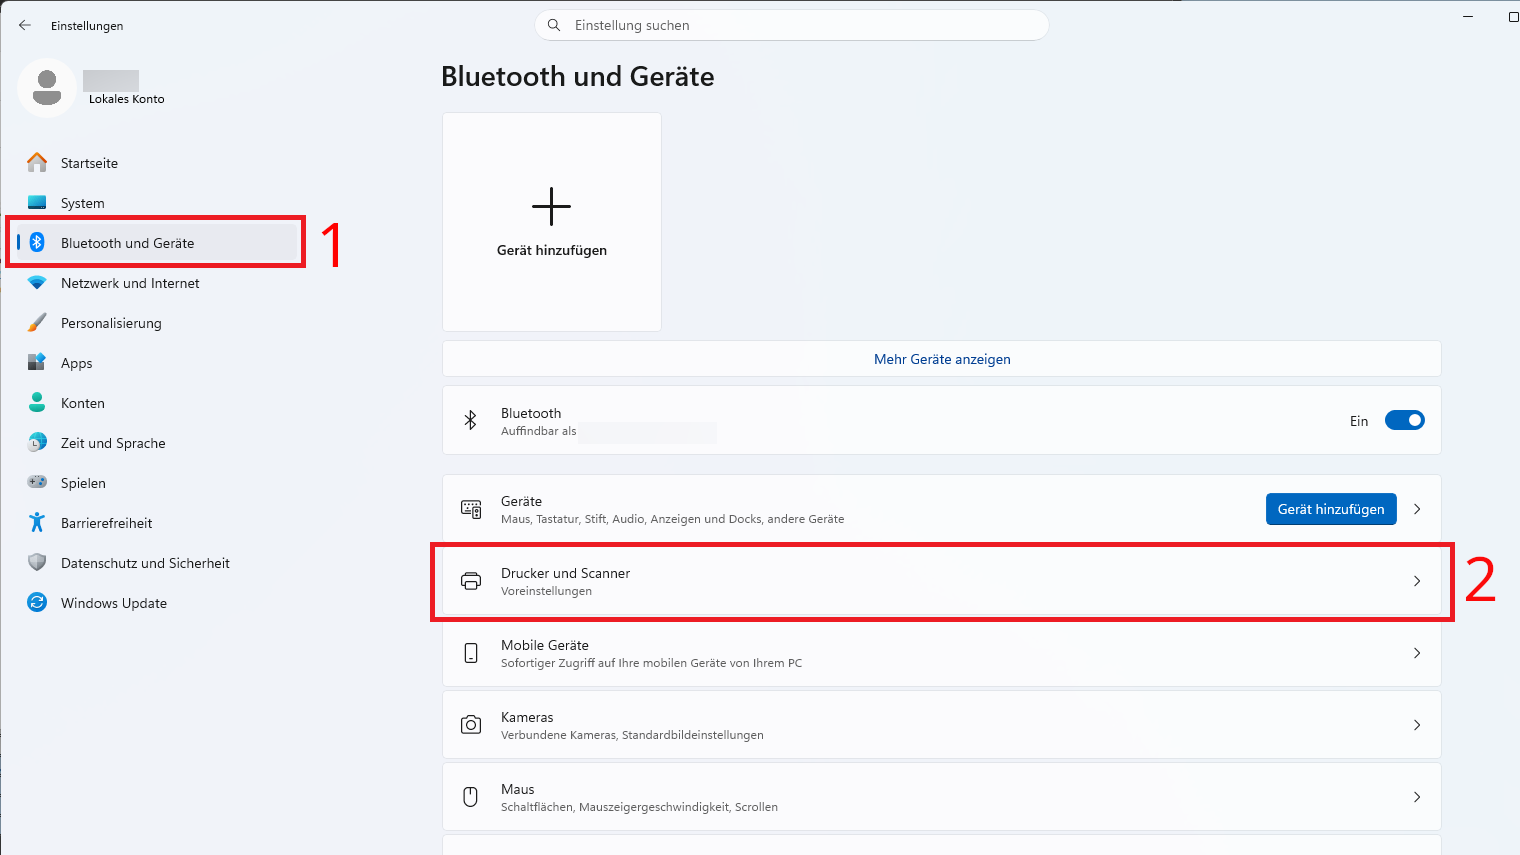Turn off the Bluetooth toggle switch

(1404, 421)
